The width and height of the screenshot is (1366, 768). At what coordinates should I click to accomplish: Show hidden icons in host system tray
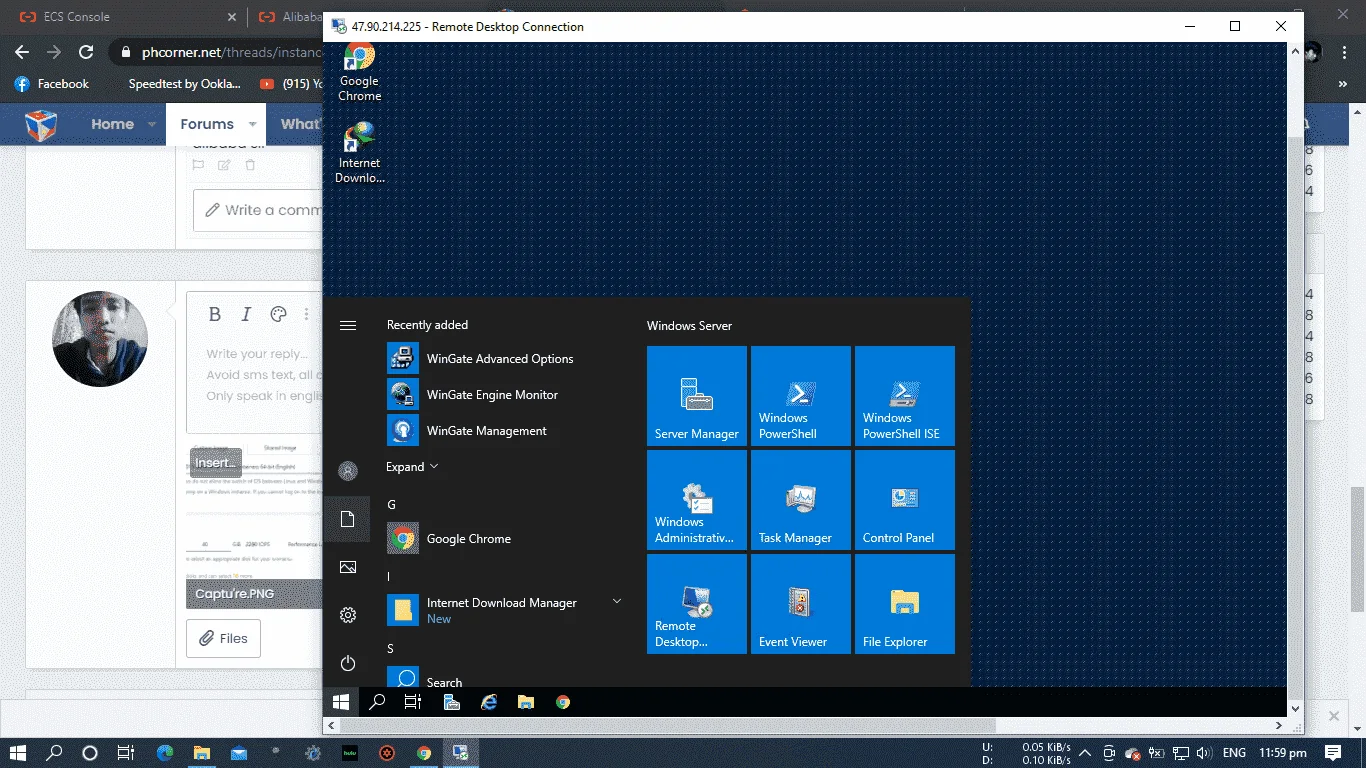tap(1084, 752)
